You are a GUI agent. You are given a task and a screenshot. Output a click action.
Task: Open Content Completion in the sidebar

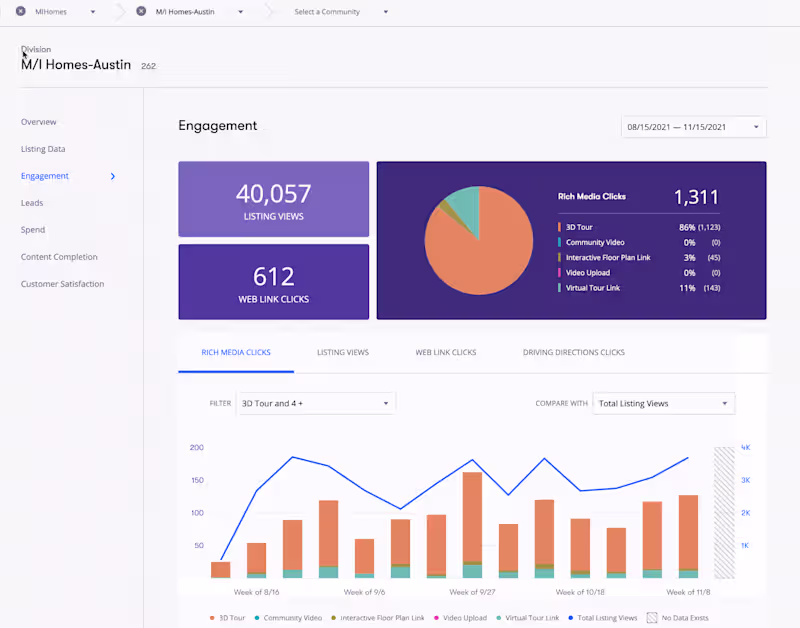59,257
